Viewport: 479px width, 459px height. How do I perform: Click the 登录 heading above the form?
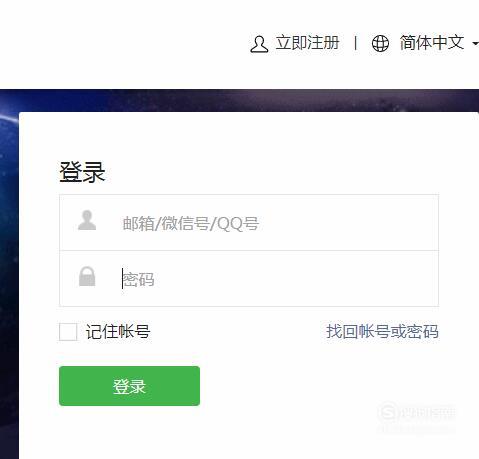click(82, 172)
